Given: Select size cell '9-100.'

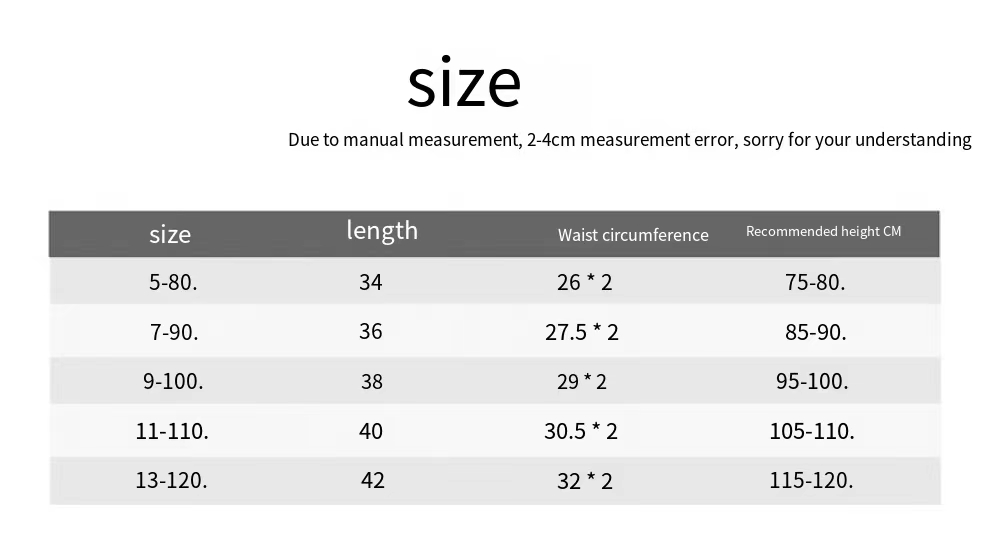Looking at the screenshot, I should point(173,381).
